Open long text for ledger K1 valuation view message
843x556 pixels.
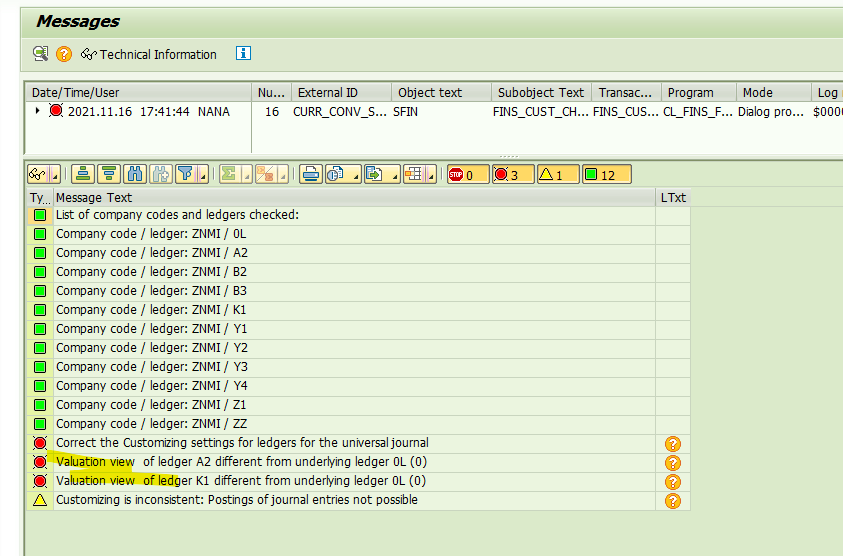(x=672, y=481)
